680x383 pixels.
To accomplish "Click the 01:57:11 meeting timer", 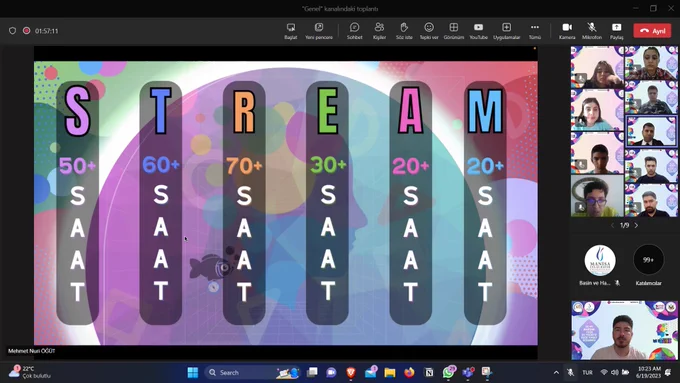I will (x=46, y=31).
